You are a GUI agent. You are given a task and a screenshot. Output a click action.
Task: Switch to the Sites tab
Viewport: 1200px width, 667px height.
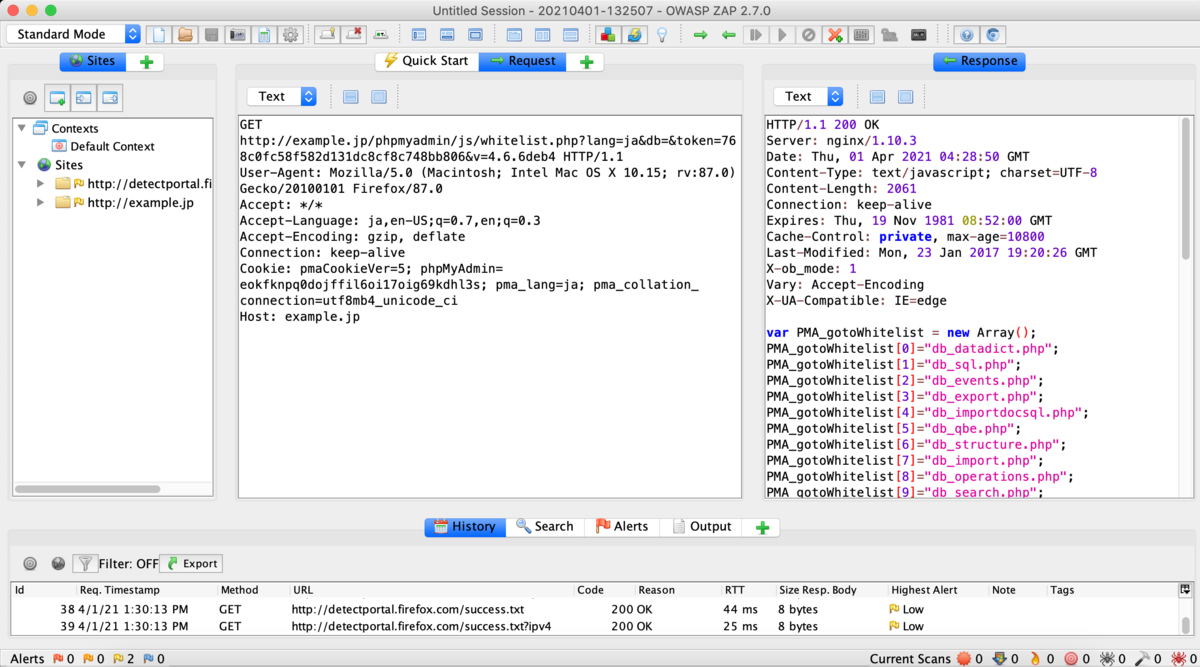tap(92, 61)
